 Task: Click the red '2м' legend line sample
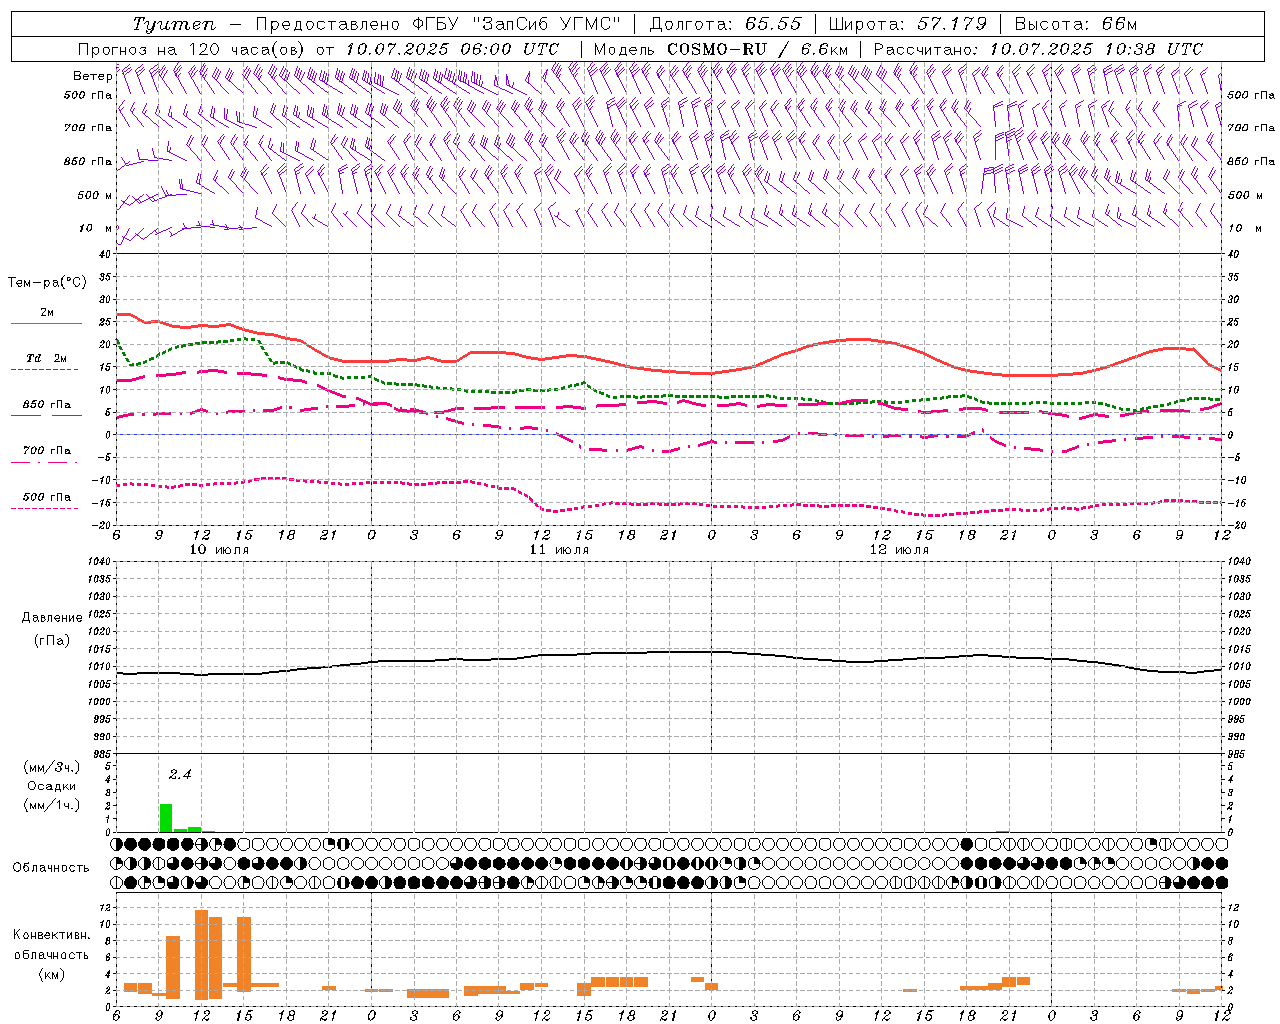point(46,324)
